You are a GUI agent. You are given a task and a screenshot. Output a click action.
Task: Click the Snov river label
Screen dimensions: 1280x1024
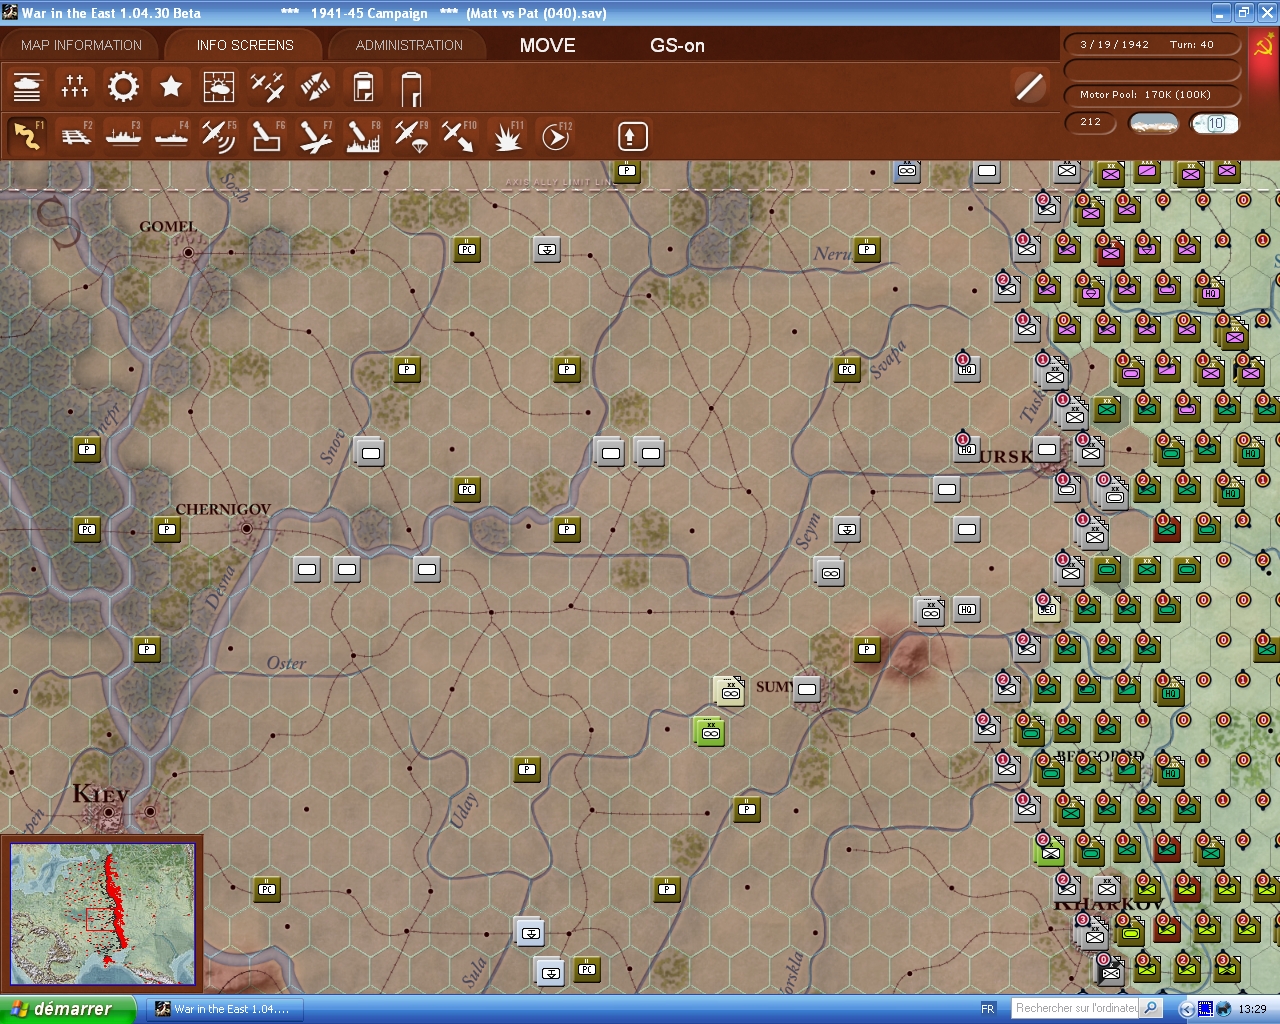pyautogui.click(x=333, y=446)
